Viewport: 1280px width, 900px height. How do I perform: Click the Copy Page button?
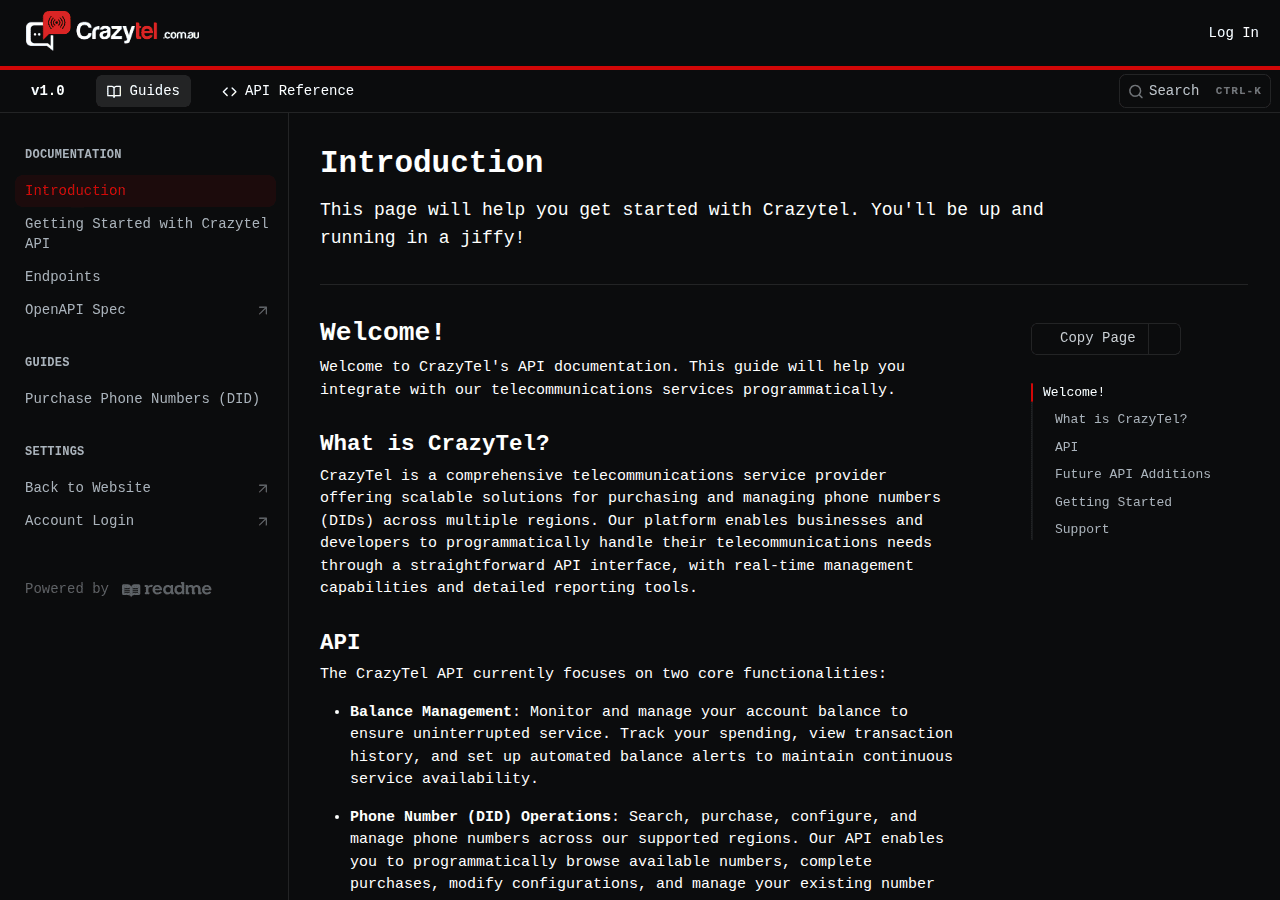[1090, 338]
